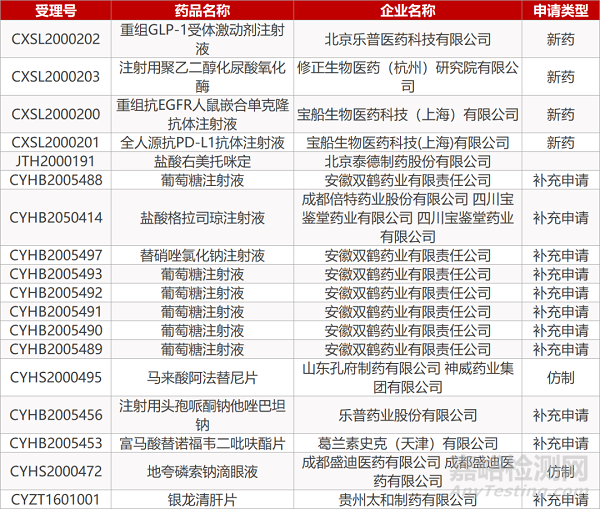Select cell CXSL2000203
The image size is (600, 509).
[x=56, y=77]
